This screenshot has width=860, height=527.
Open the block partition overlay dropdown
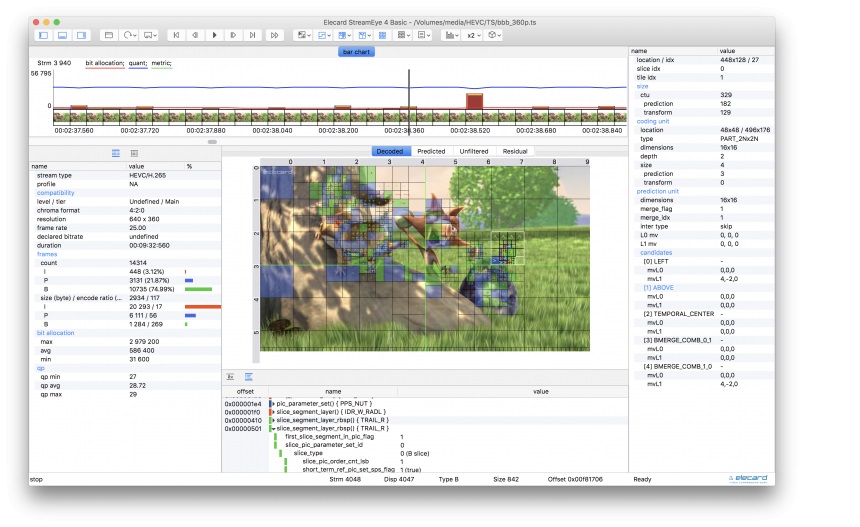(x=344, y=35)
